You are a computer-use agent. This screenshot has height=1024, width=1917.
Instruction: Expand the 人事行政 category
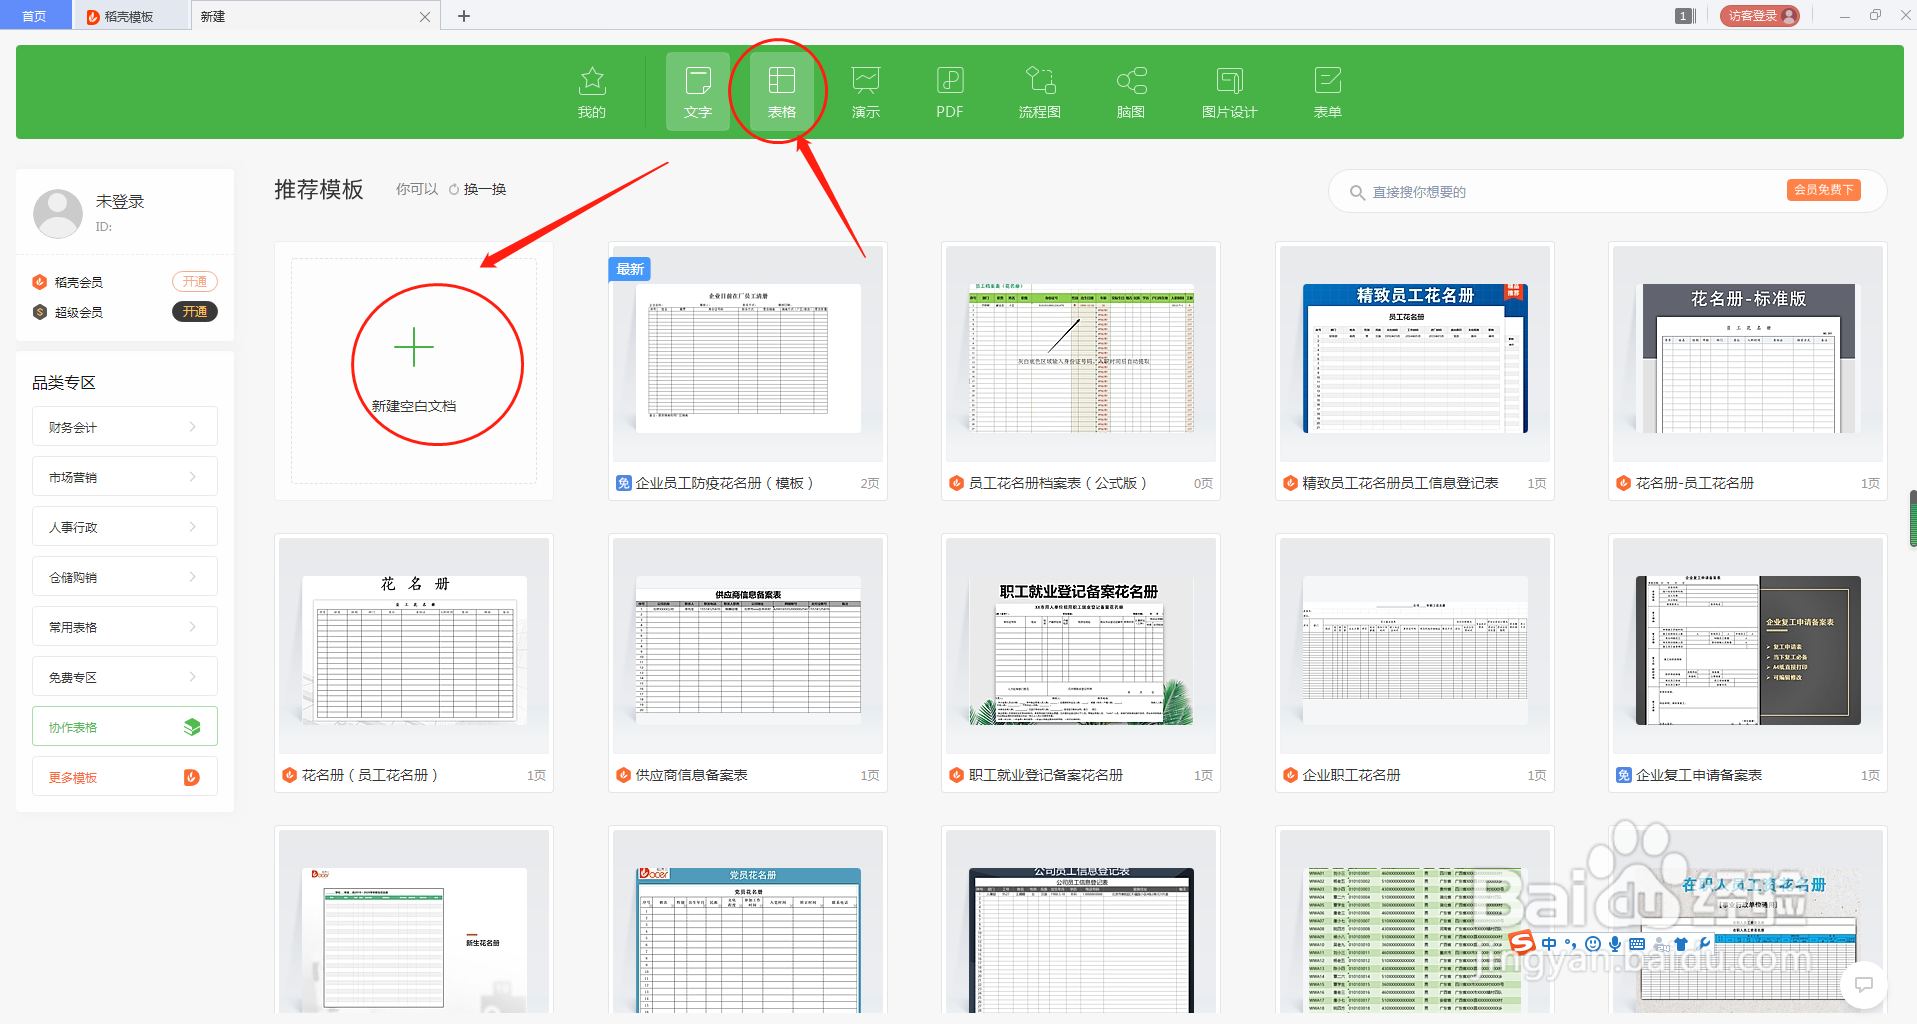click(124, 526)
